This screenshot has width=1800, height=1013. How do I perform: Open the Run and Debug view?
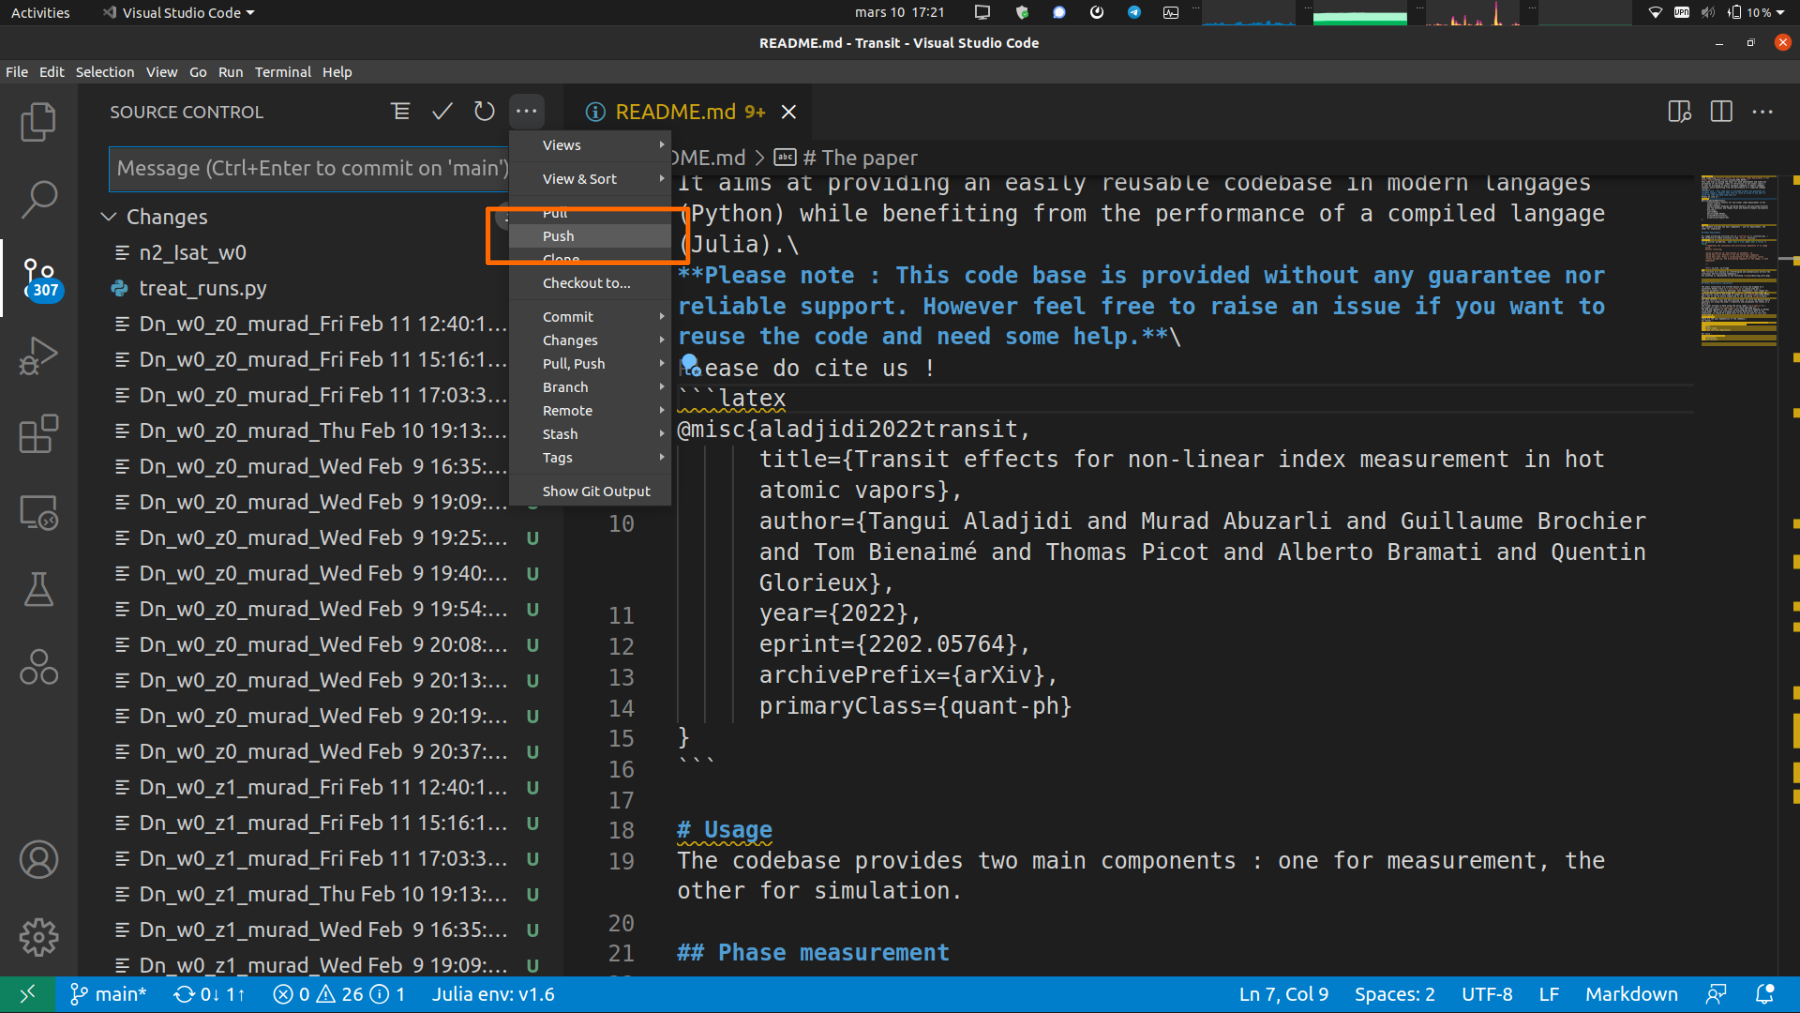coord(38,356)
